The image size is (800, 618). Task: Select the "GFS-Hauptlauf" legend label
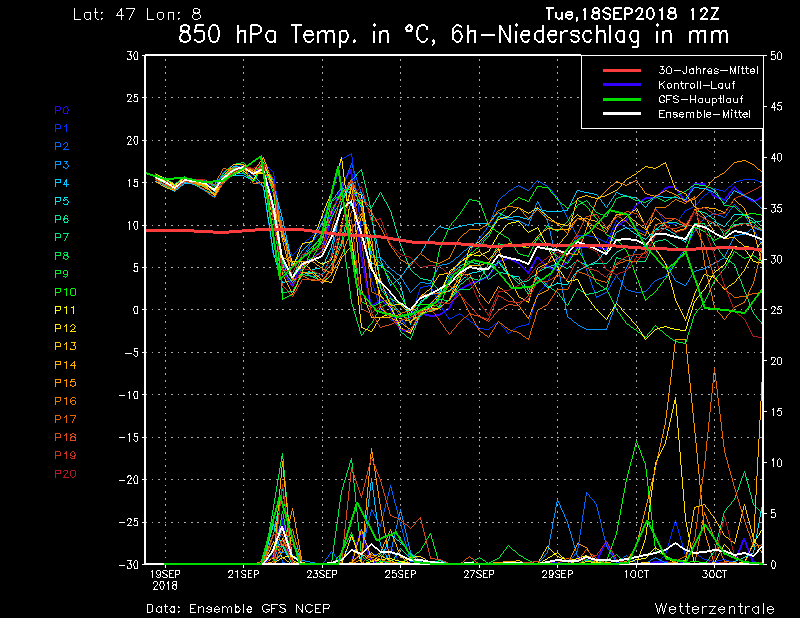[x=701, y=99]
